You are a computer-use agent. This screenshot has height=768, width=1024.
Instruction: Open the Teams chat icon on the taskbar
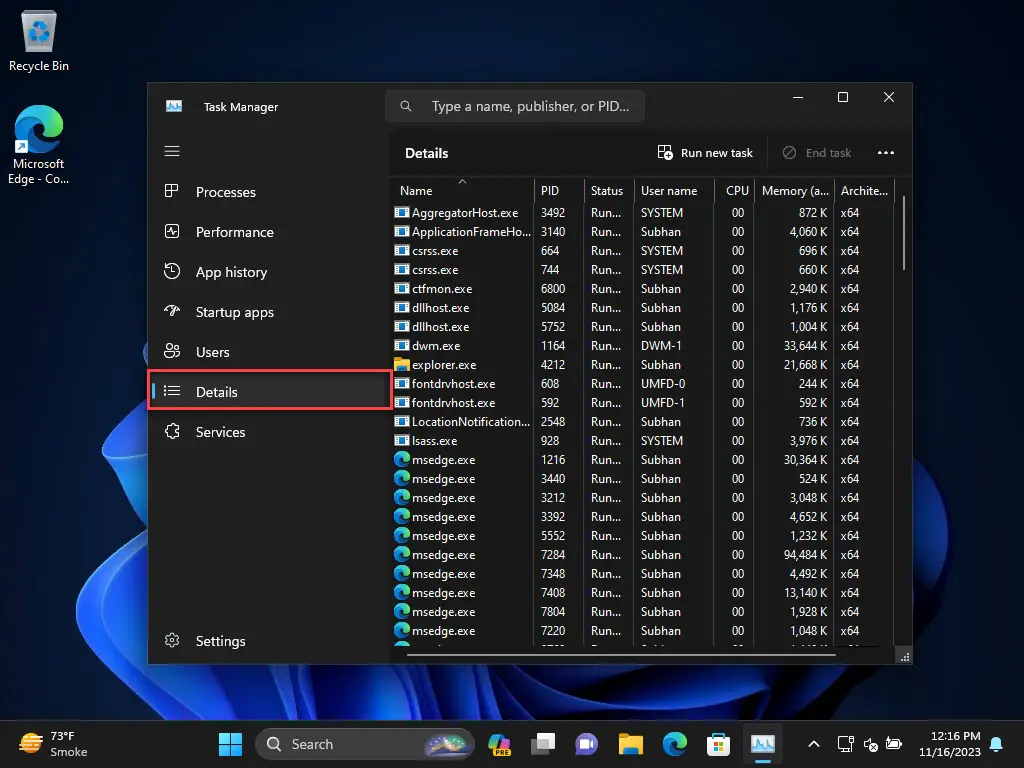point(586,744)
